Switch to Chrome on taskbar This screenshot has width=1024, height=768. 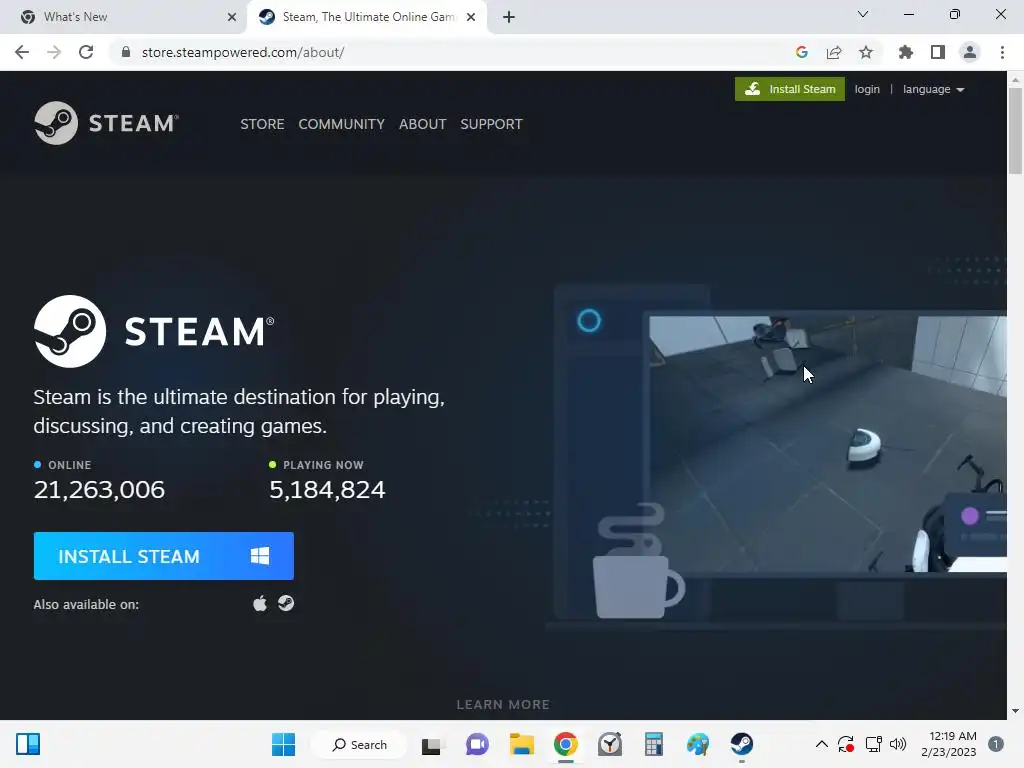(566, 744)
